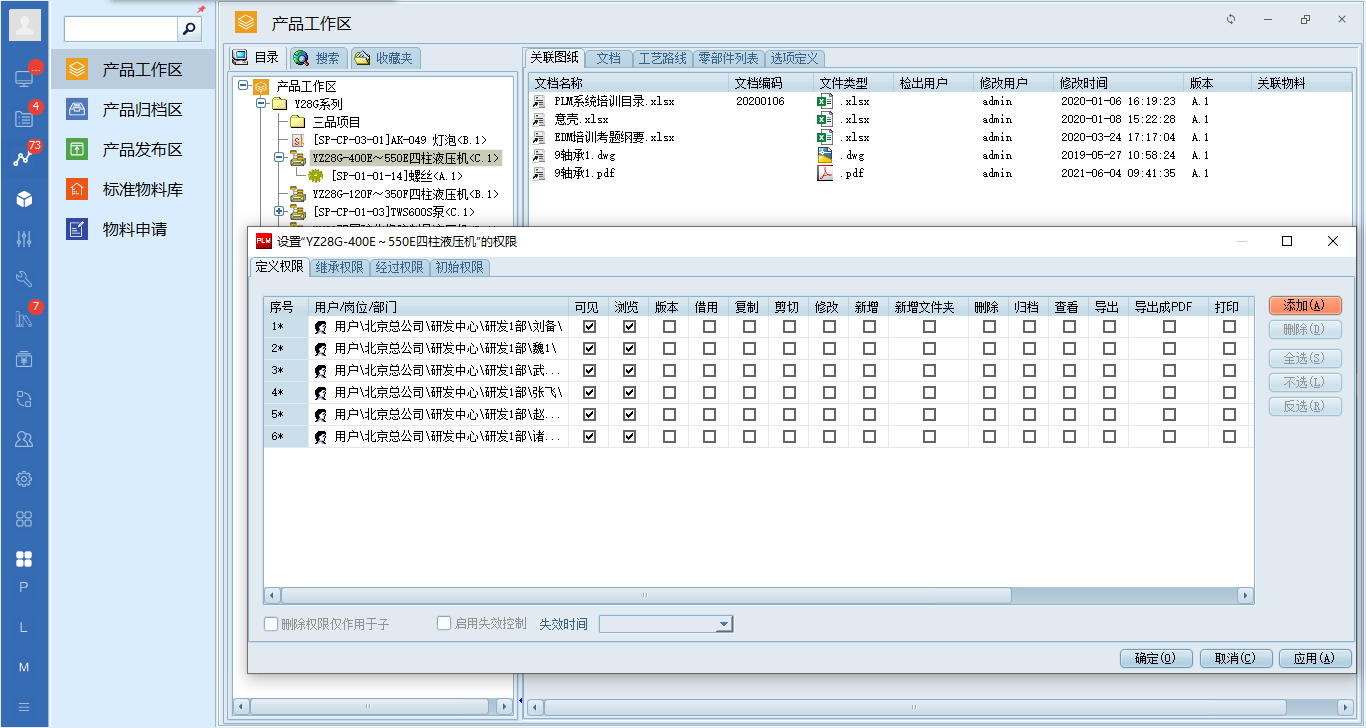1366x728 pixels.
Task: Click the wrench tool icon in far-left sidebar
Action: (23, 279)
